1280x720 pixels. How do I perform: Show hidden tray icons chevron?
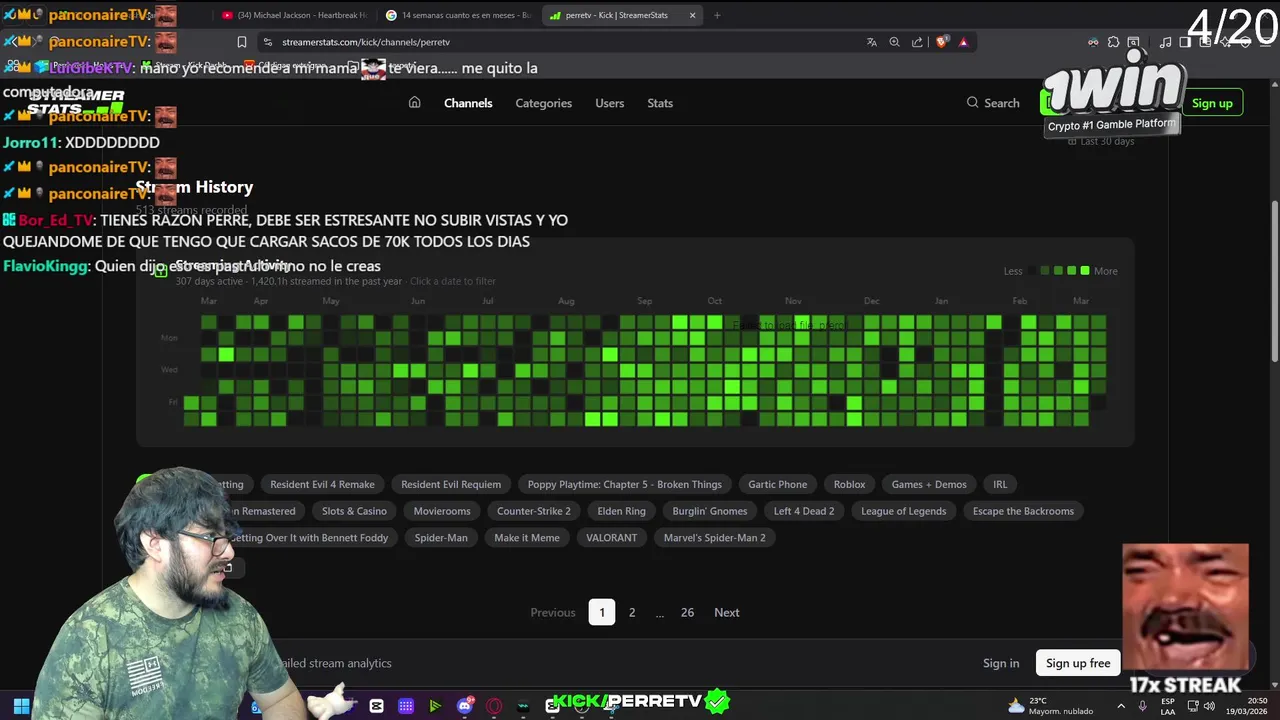pyautogui.click(x=1121, y=706)
